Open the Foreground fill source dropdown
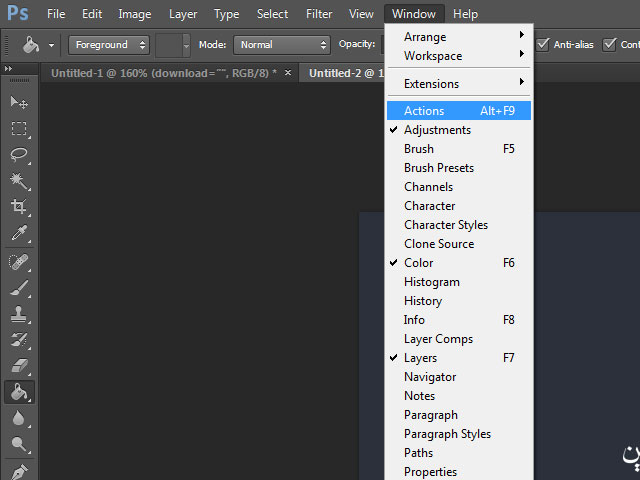640x480 pixels. pyautogui.click(x=109, y=44)
